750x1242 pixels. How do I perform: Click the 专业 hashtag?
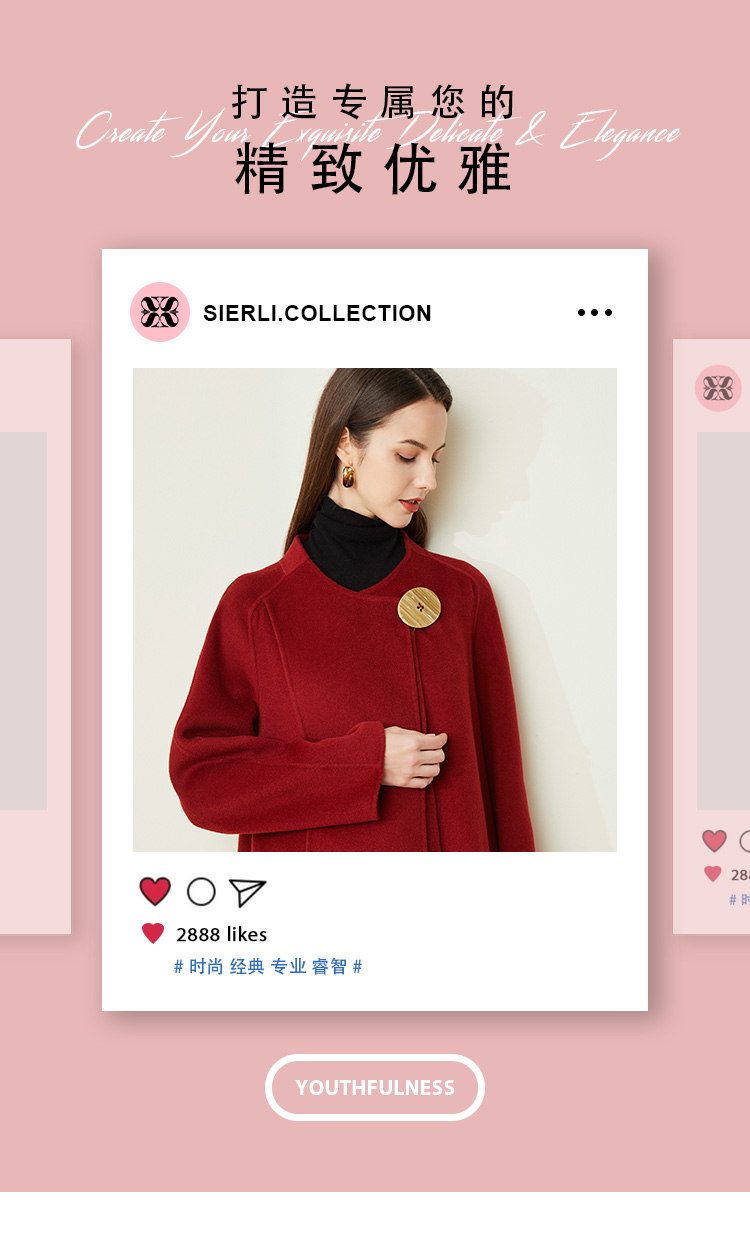click(288, 967)
